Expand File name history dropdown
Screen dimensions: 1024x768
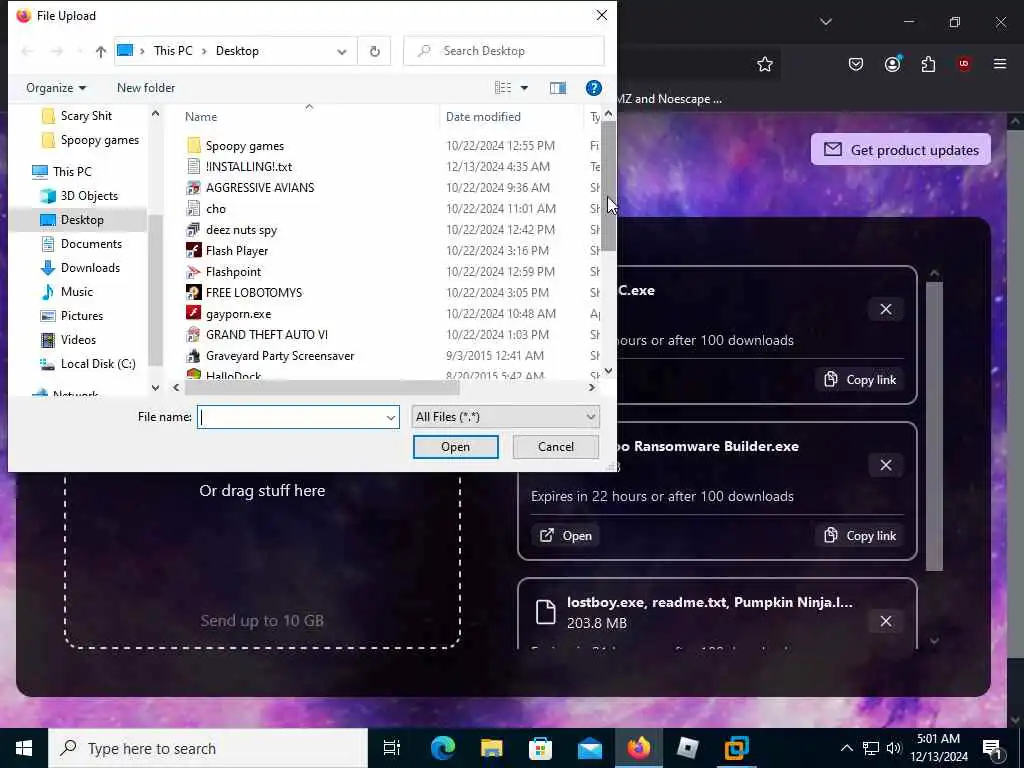391,417
